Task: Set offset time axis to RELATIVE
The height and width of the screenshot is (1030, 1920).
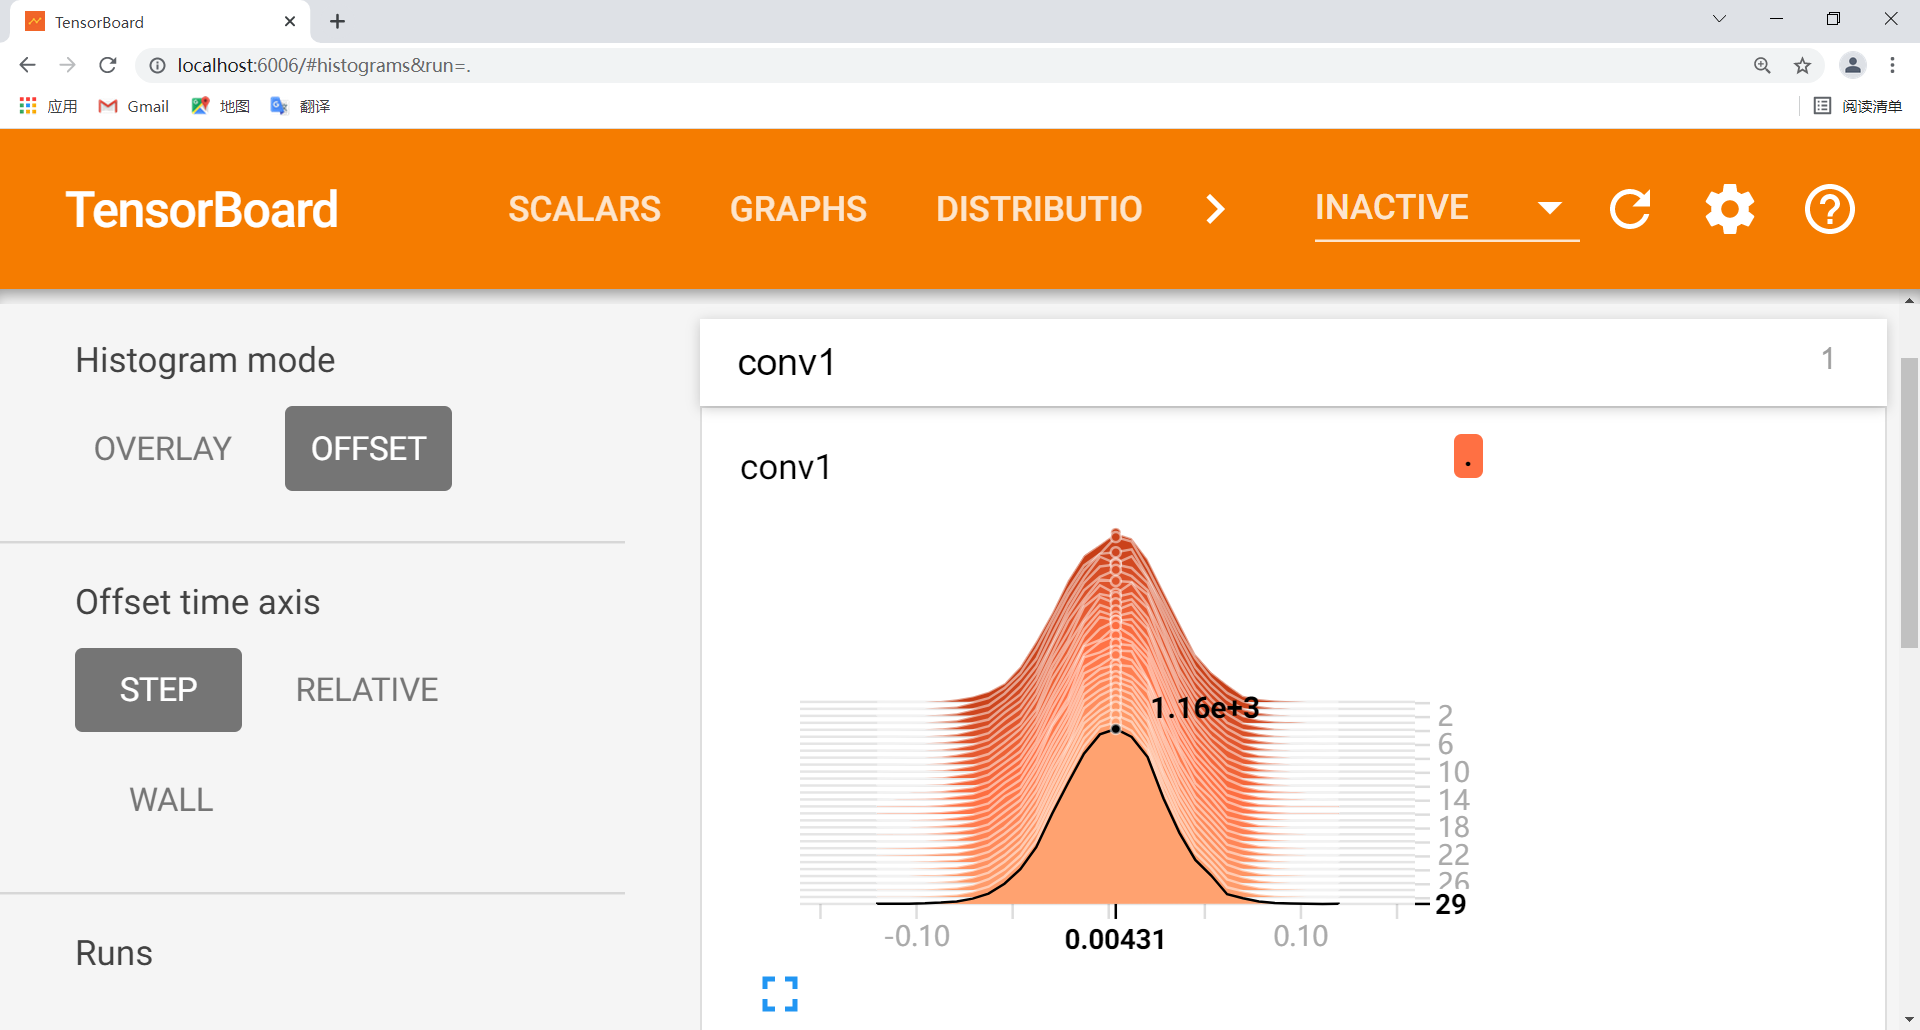Action: click(x=366, y=689)
